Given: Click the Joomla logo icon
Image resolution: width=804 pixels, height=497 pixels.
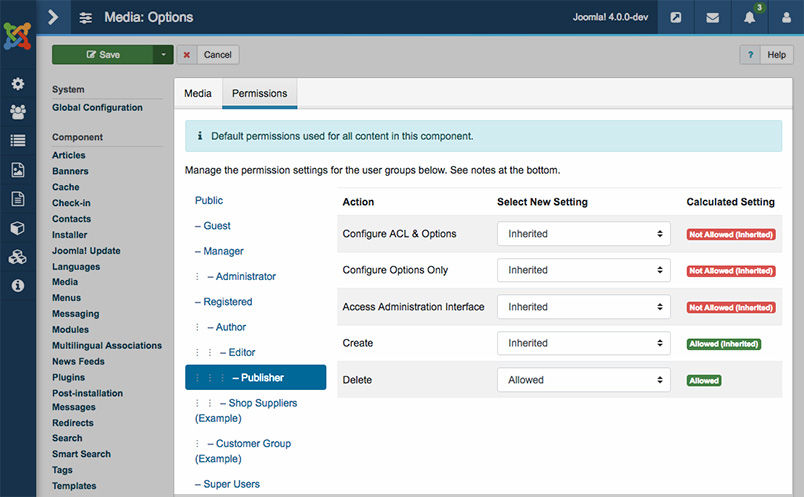Looking at the screenshot, I should click(17, 36).
